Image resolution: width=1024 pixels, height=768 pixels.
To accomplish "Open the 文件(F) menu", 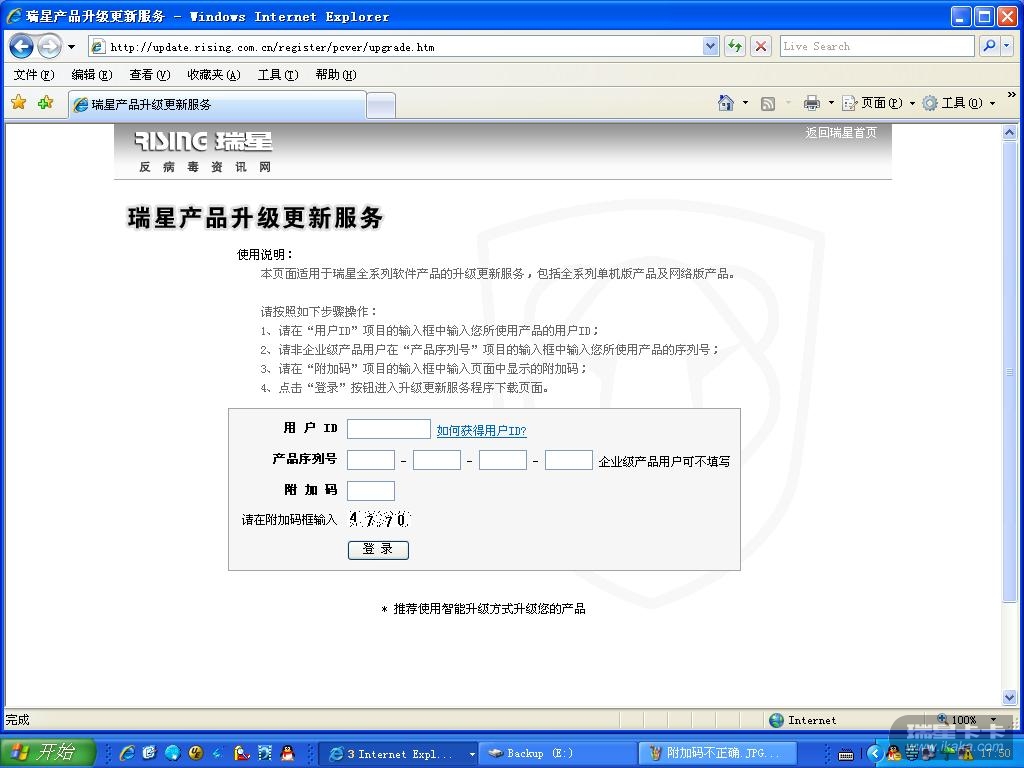I will point(34,74).
